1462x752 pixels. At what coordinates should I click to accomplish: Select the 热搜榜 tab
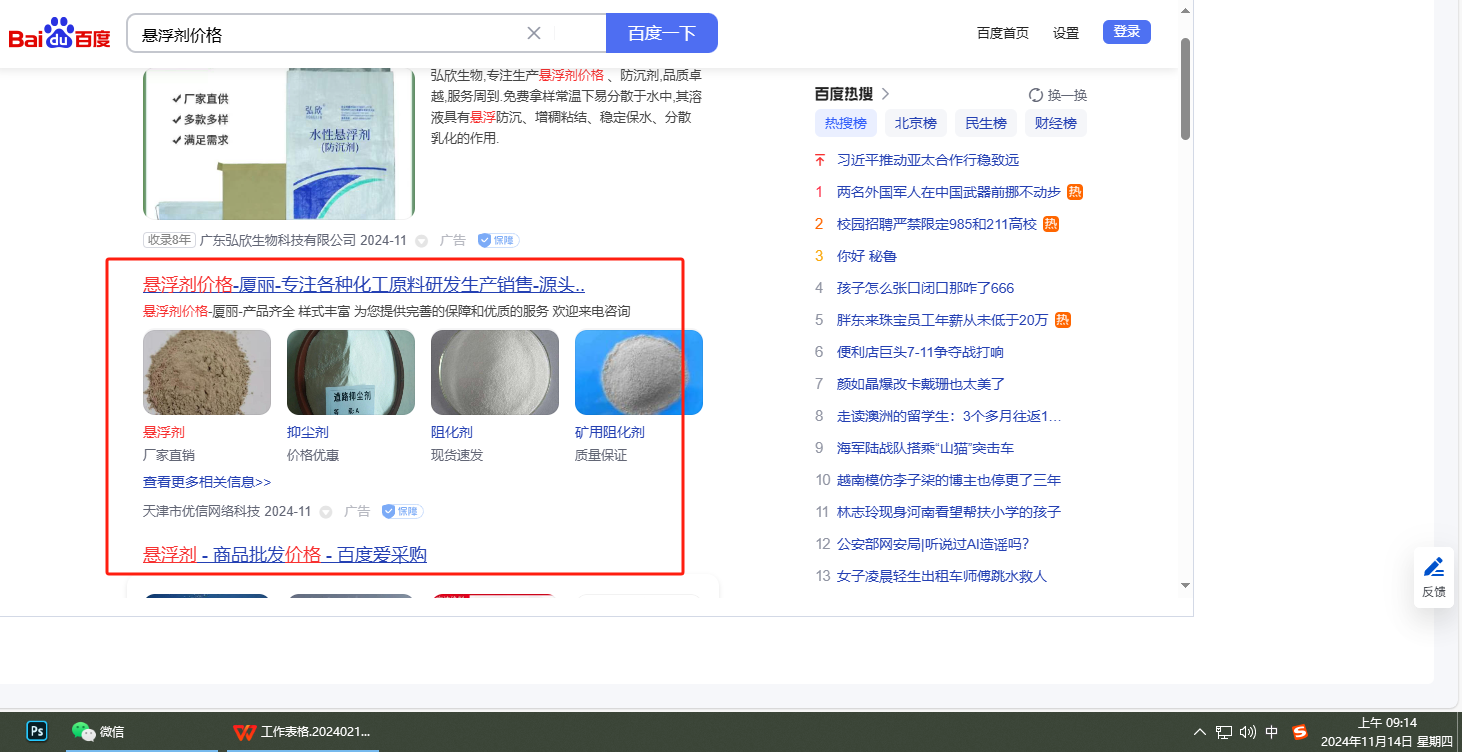point(846,124)
